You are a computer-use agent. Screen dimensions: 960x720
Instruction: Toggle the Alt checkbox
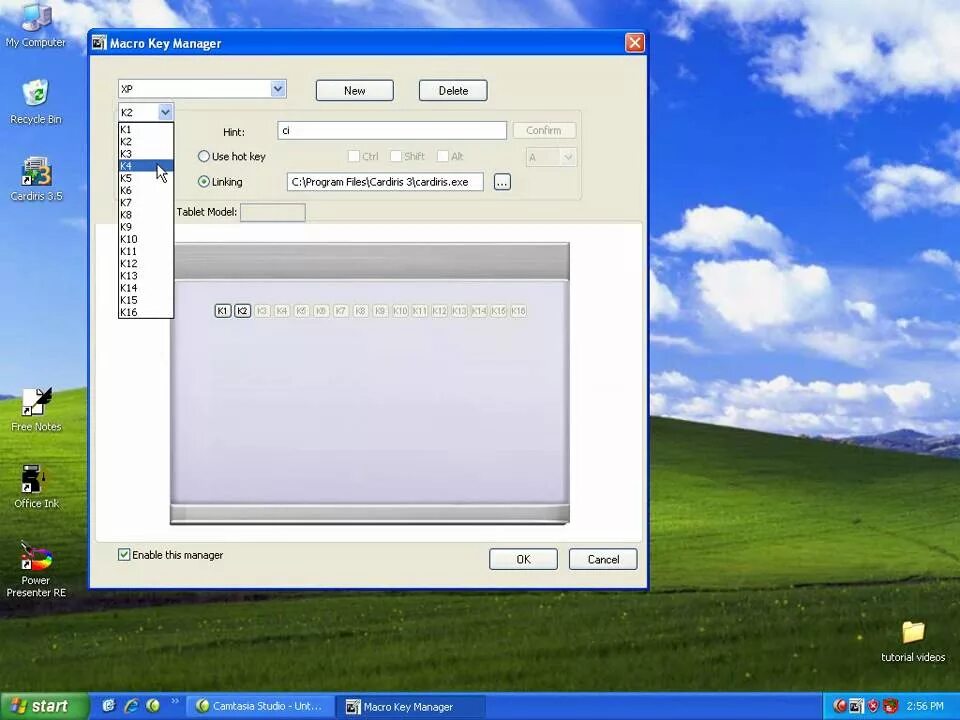click(443, 156)
